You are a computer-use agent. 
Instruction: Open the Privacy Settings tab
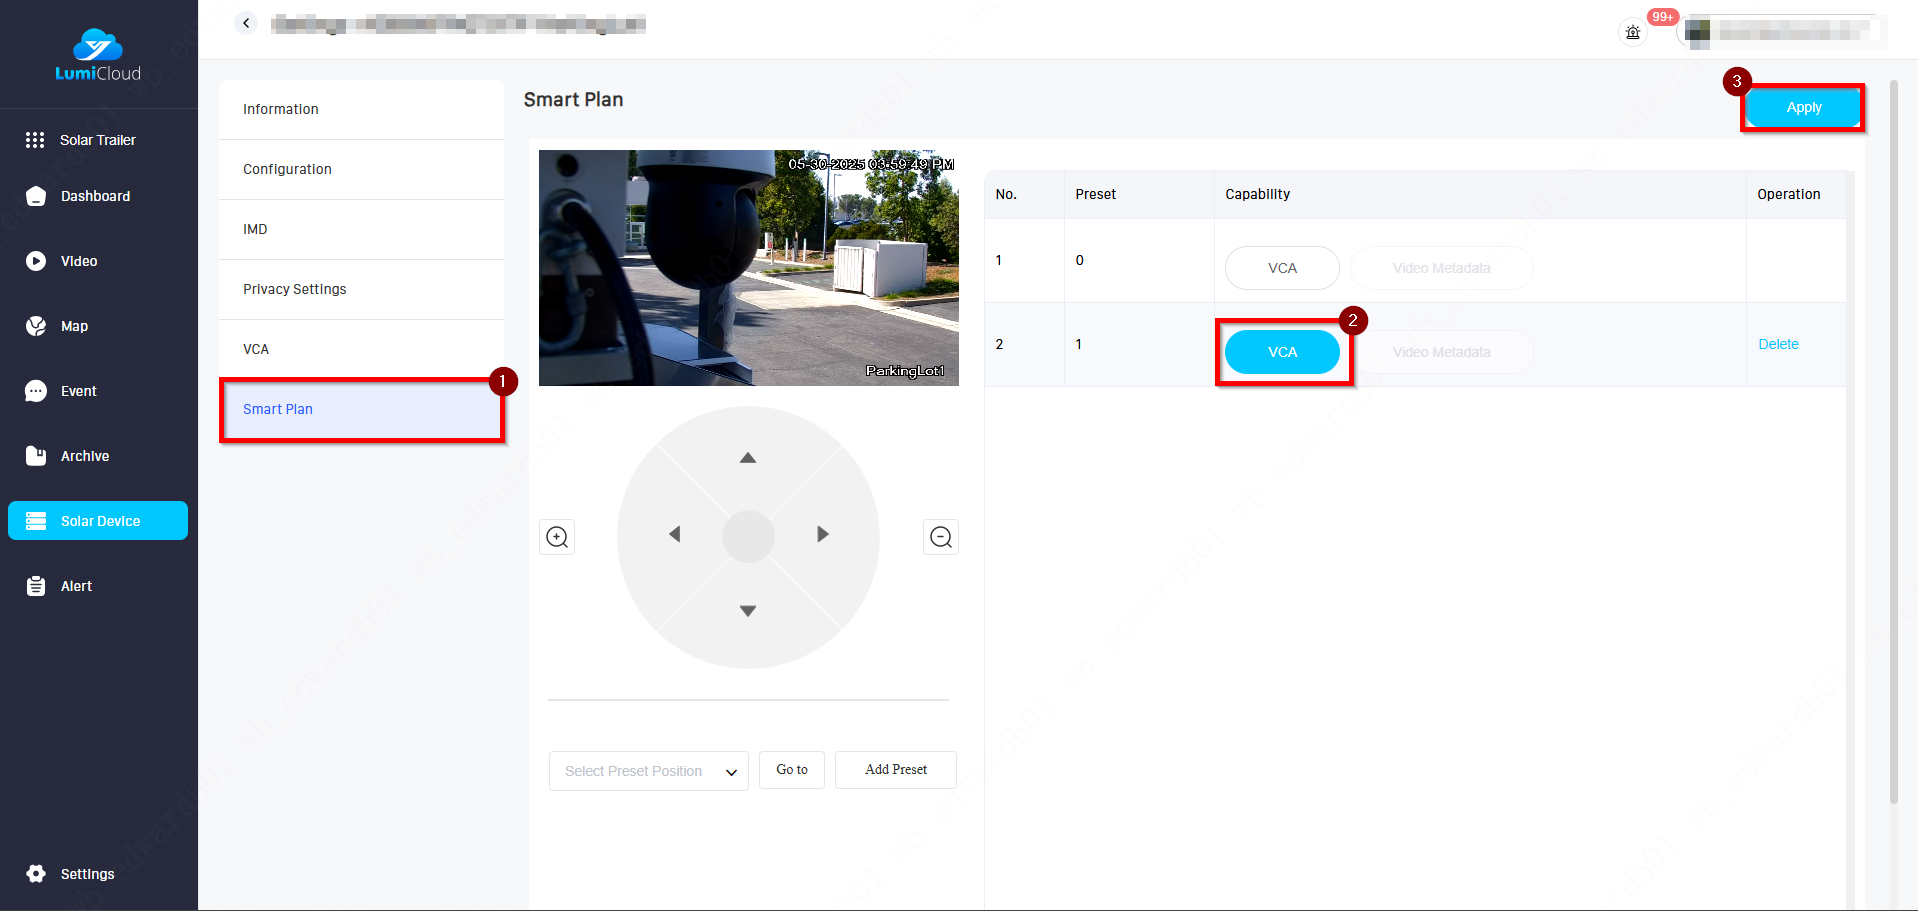coord(294,289)
